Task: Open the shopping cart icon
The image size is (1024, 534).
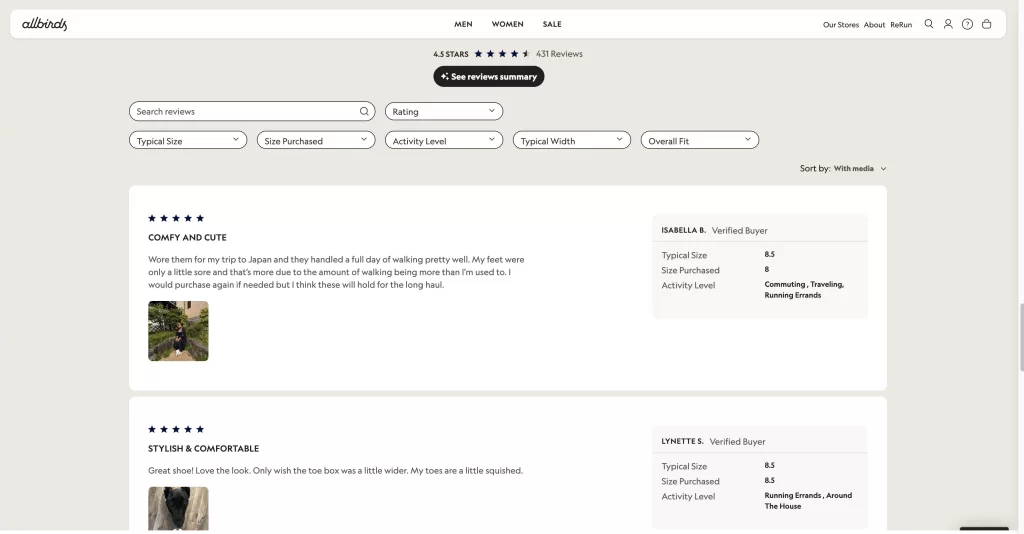Action: pyautogui.click(x=986, y=24)
